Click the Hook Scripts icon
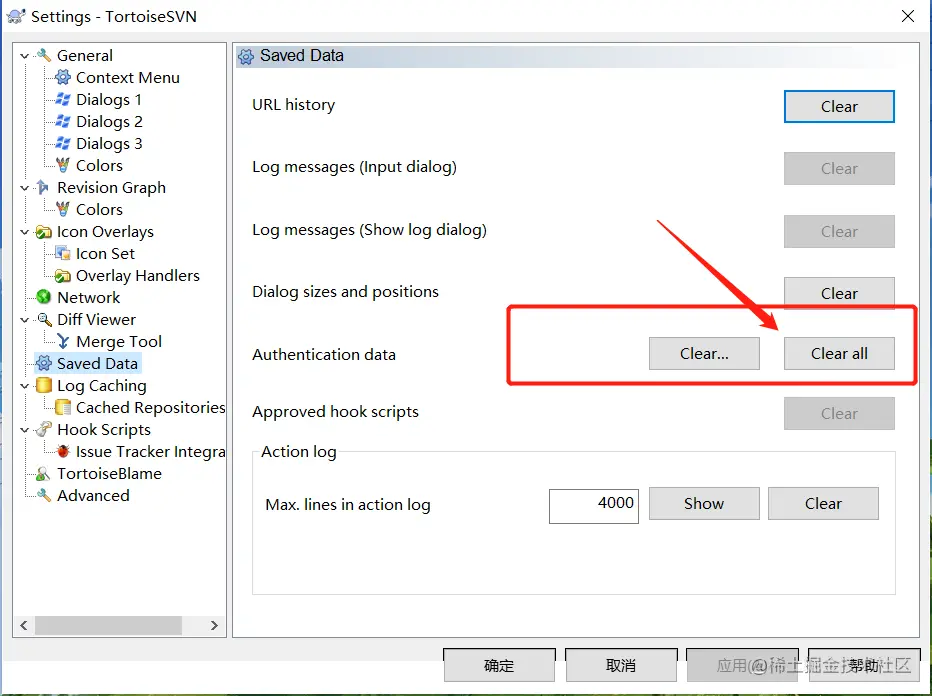Screen dimensions: 932x696 click(43, 429)
